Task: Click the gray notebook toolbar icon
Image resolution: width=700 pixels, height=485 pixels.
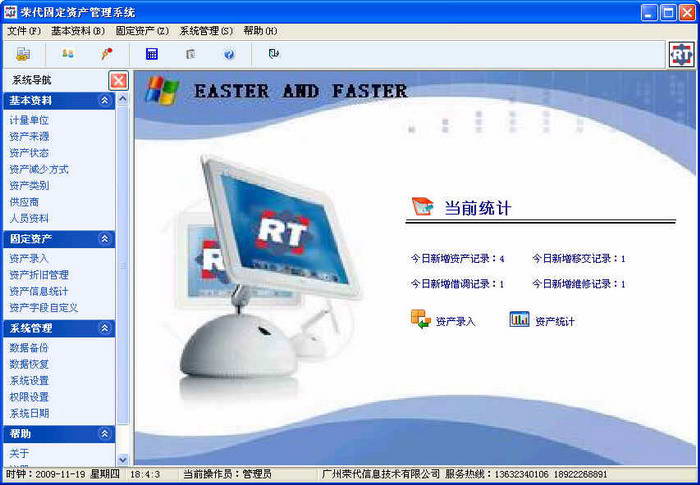Action: [x=191, y=54]
